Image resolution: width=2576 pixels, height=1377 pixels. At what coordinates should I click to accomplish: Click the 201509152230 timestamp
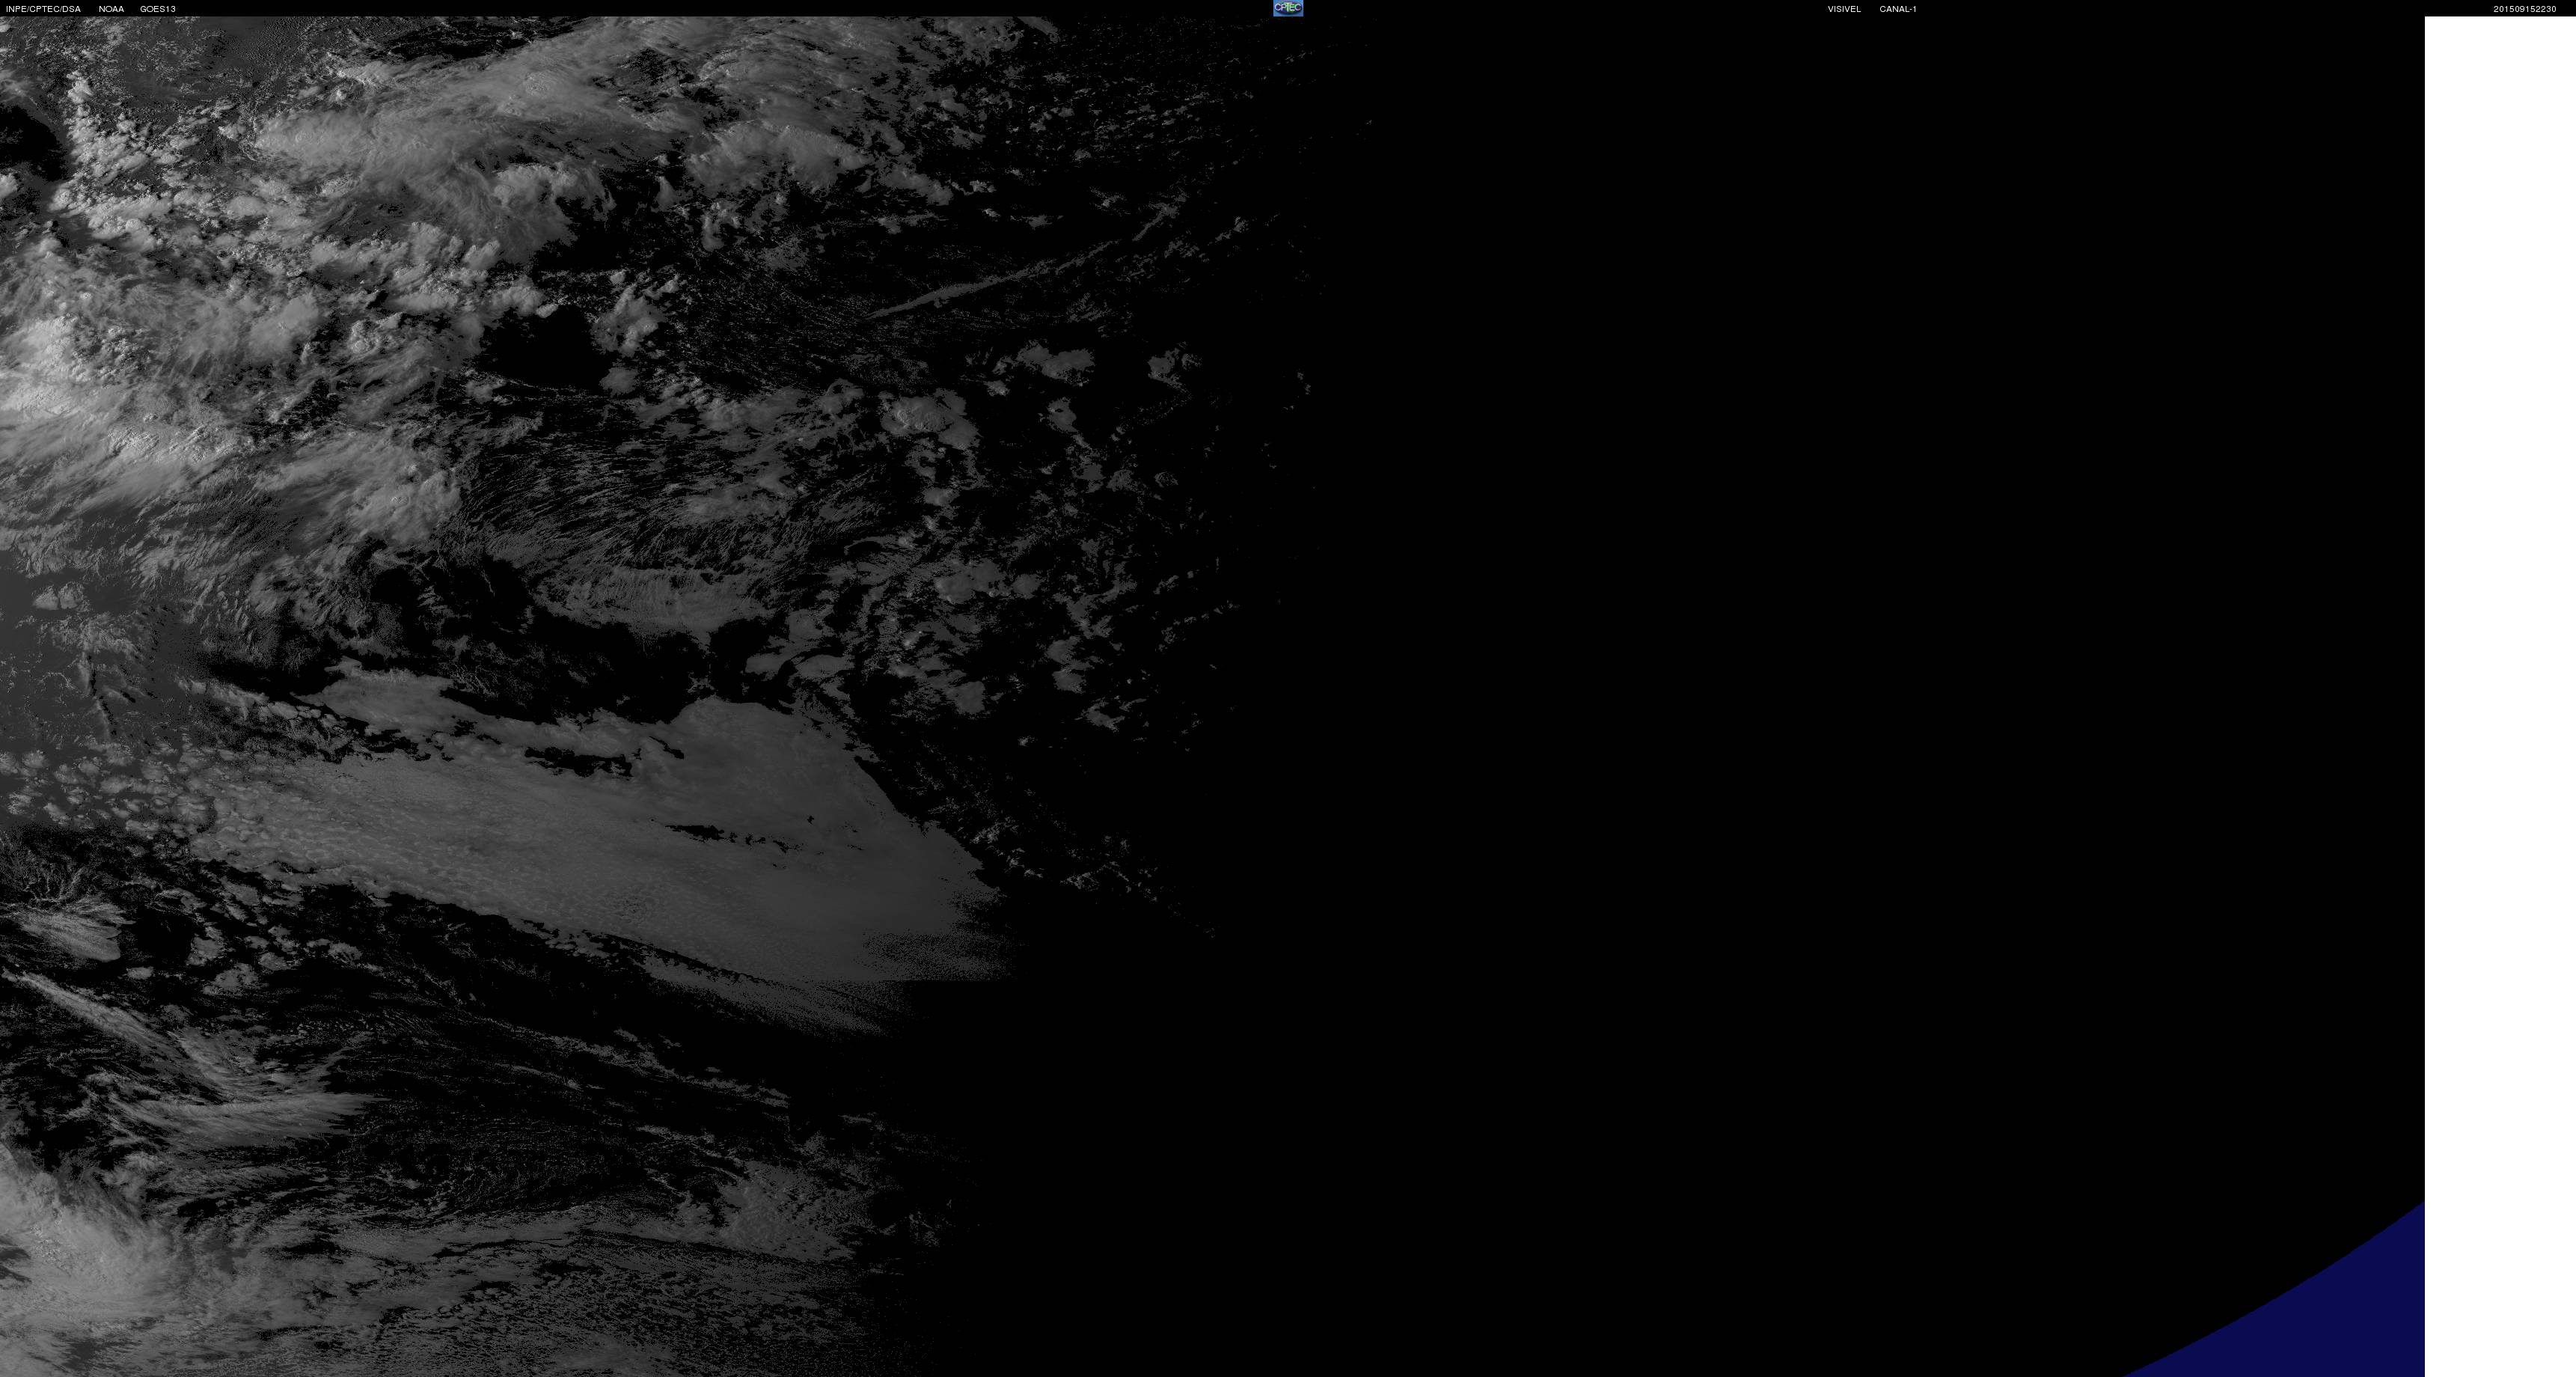pyautogui.click(x=2524, y=9)
